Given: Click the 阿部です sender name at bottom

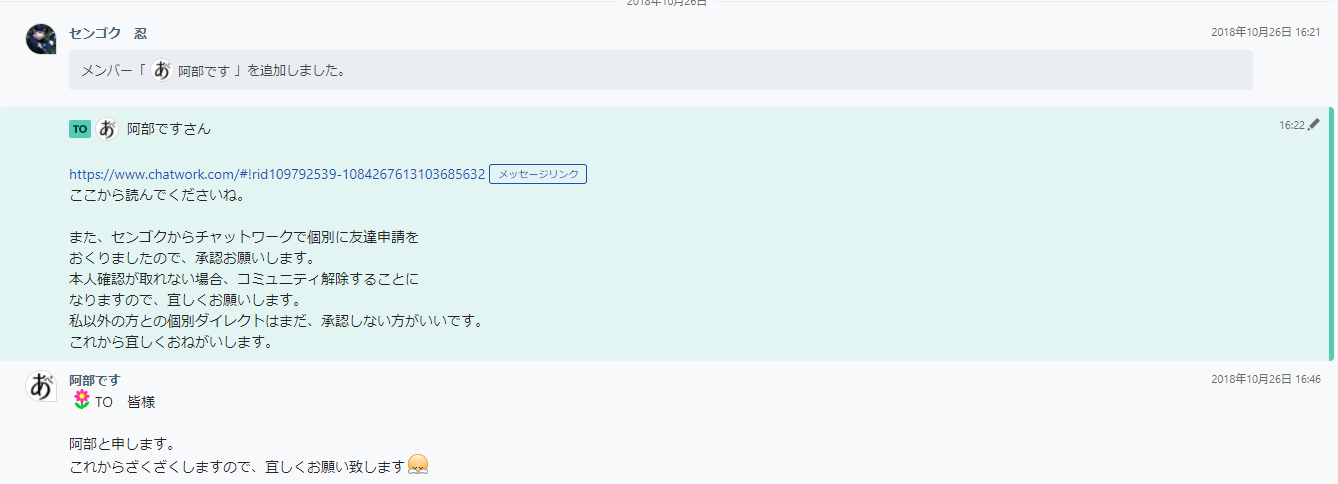Looking at the screenshot, I should [94, 380].
